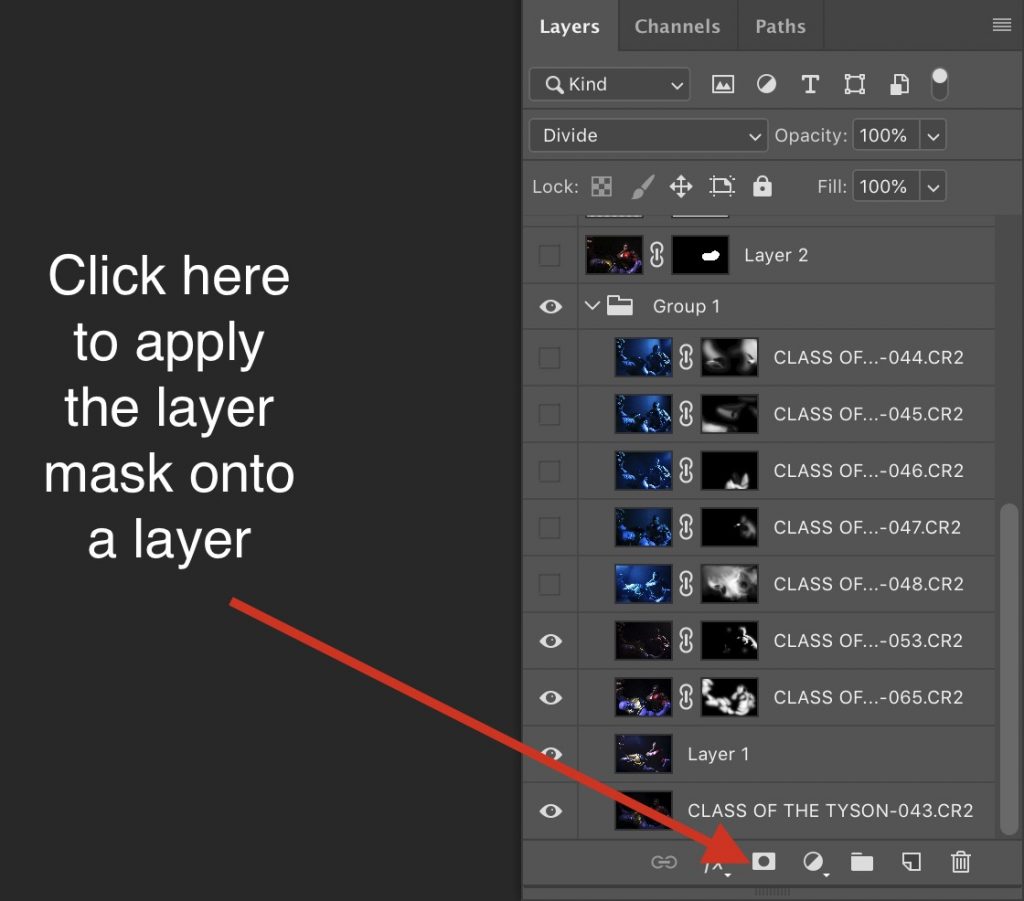
Task: Select layer name 'Layer 2'
Action: click(x=776, y=255)
